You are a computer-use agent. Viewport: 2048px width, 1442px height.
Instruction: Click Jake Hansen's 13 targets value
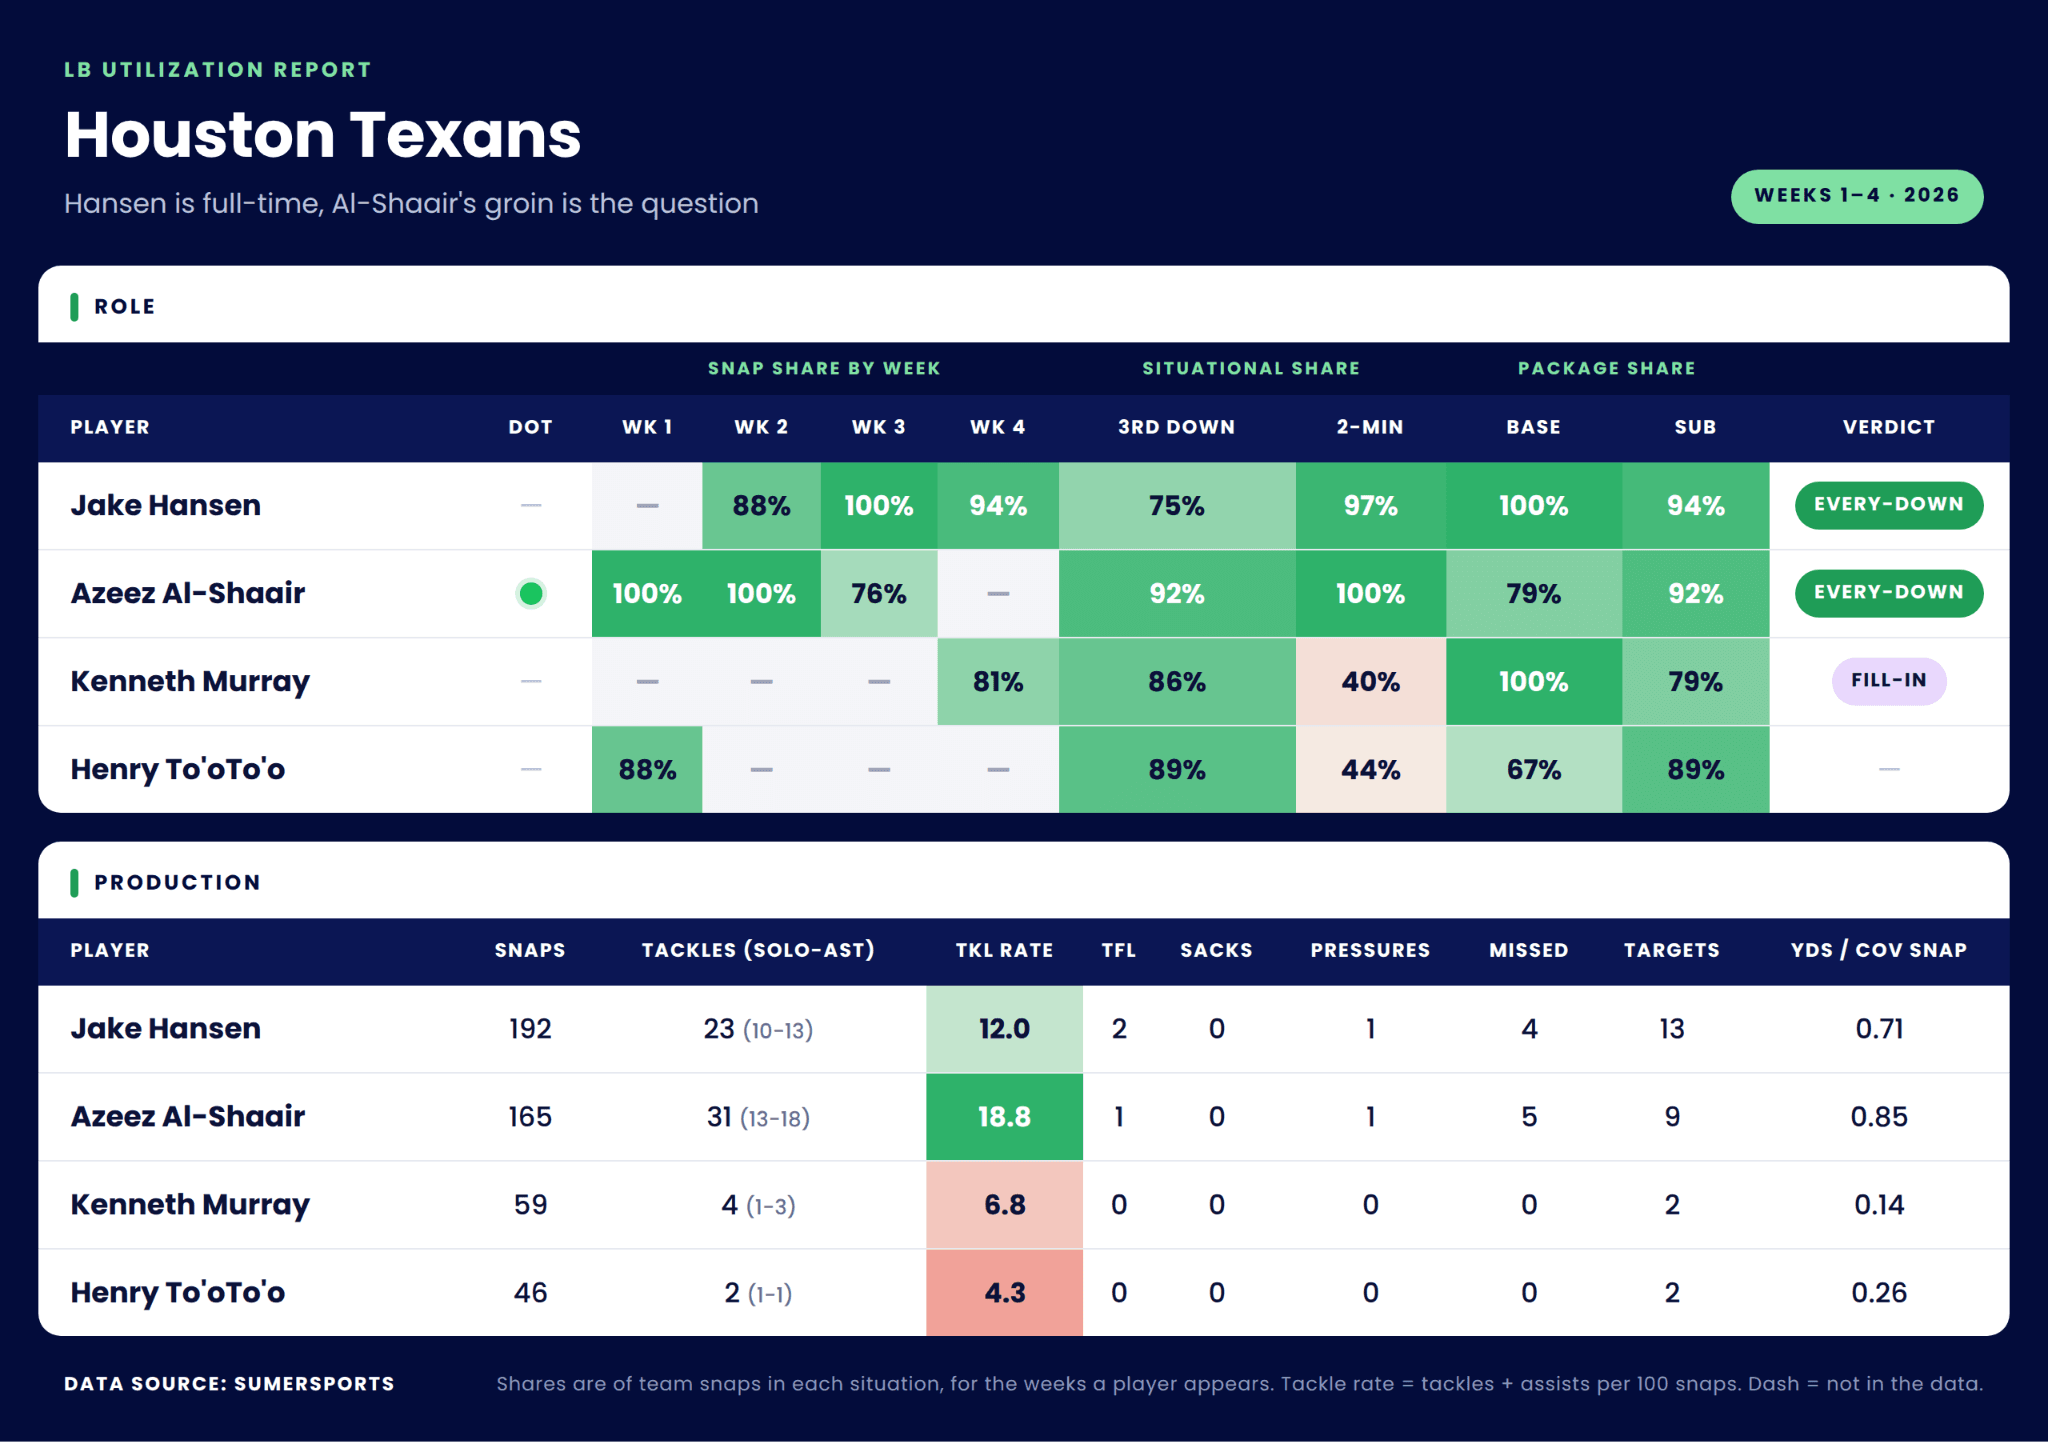[x=1672, y=1029]
